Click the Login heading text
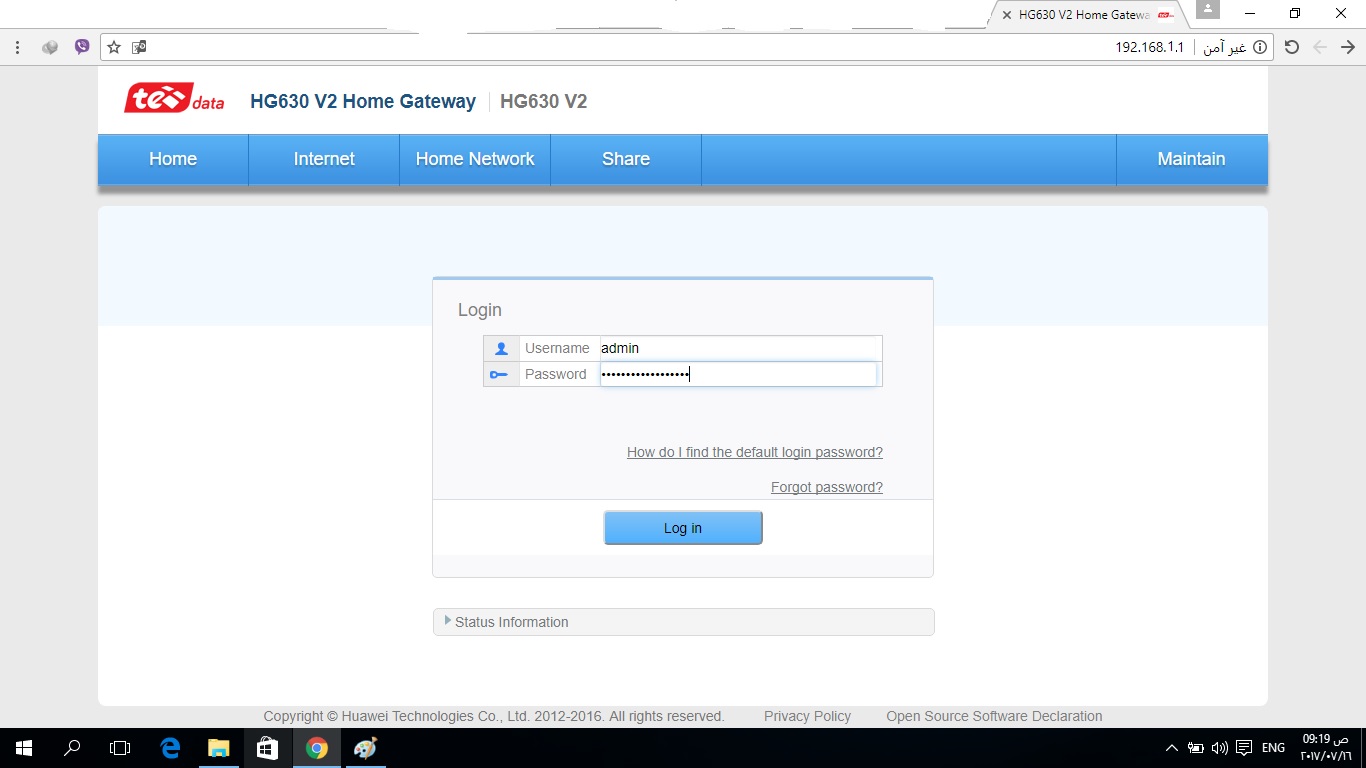Viewport: 1366px width, 768px height. (480, 310)
